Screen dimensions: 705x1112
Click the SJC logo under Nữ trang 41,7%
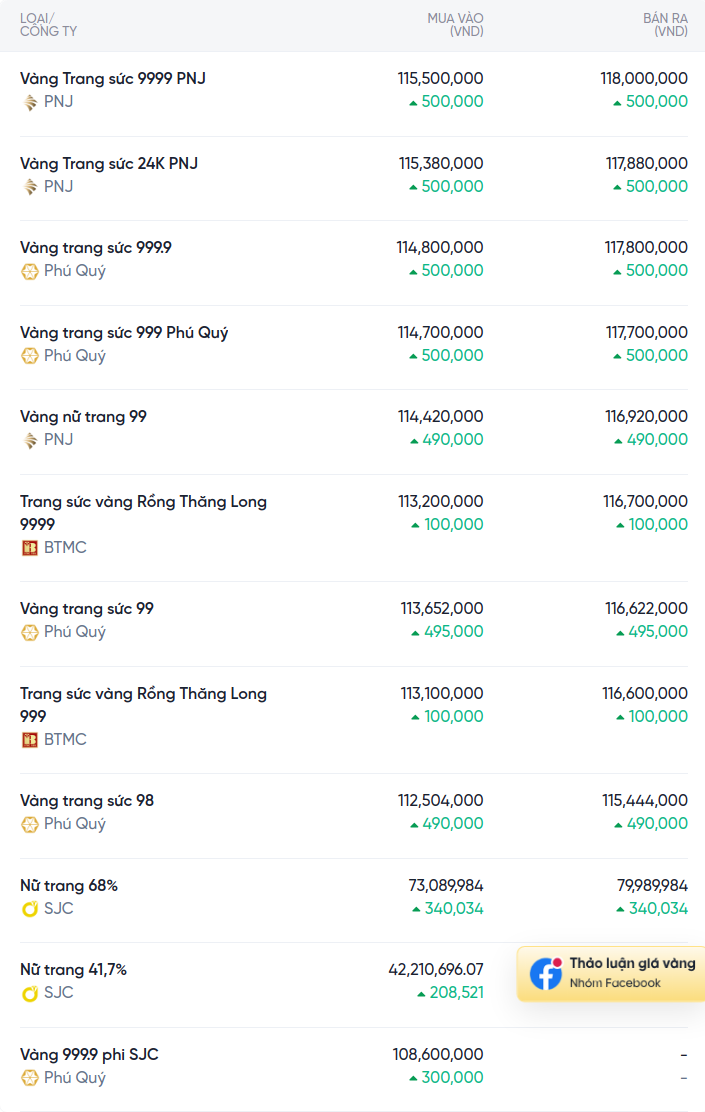(30, 993)
